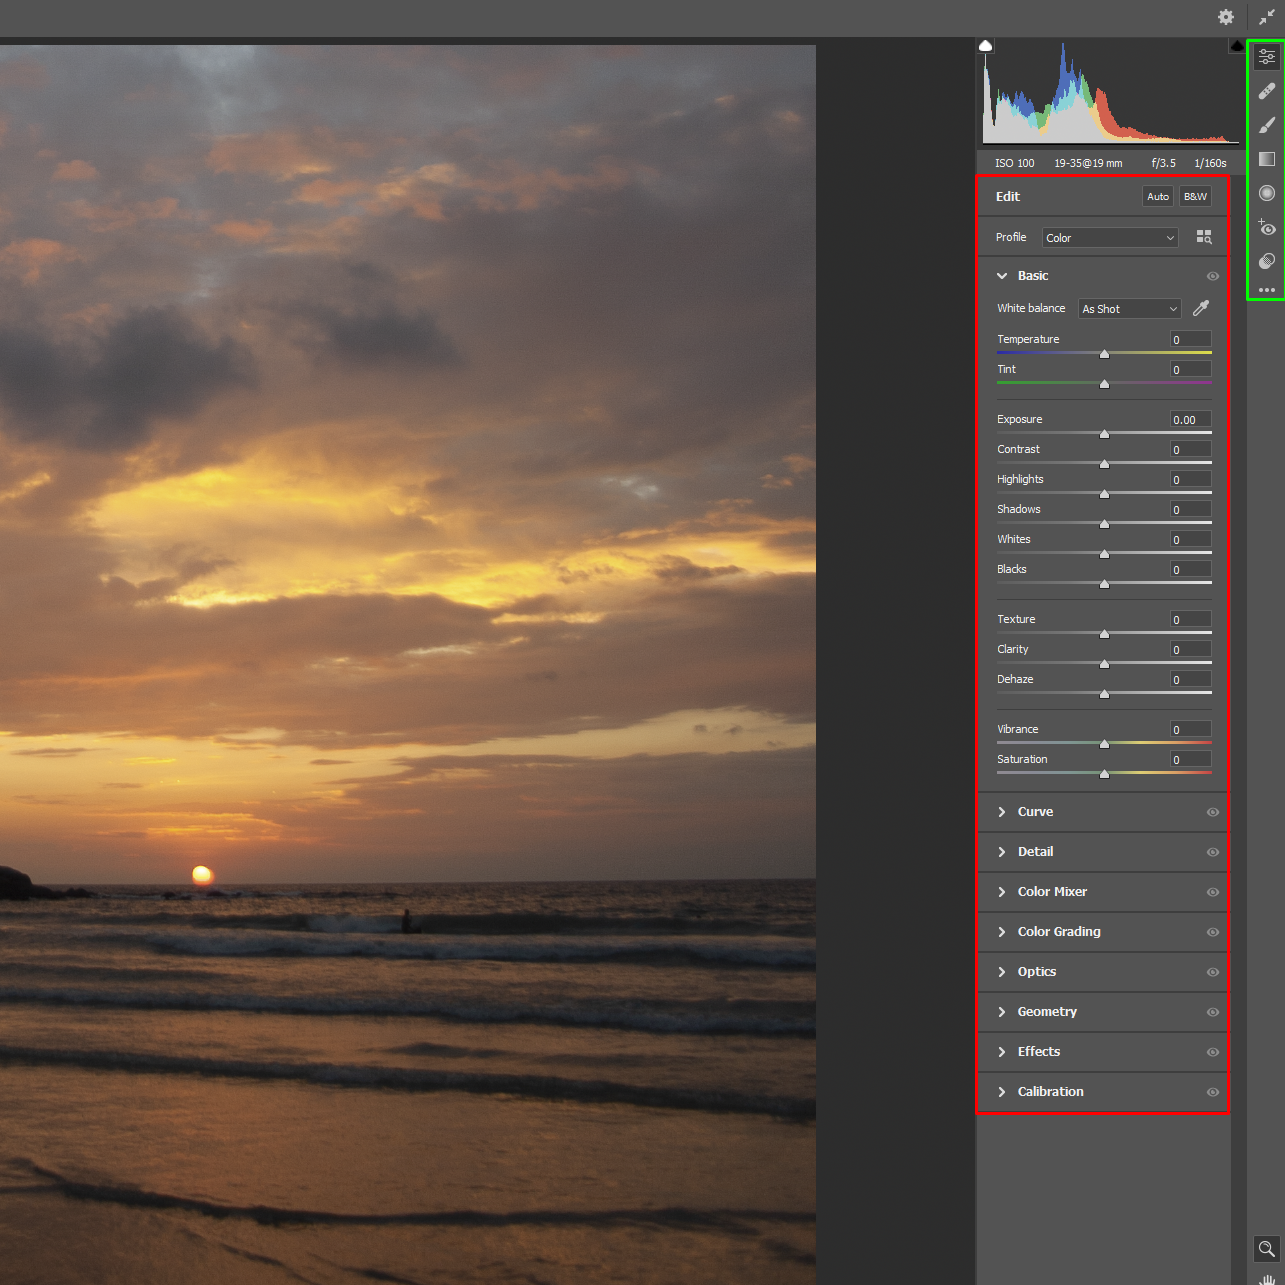The height and width of the screenshot is (1285, 1285).
Task: Expand the Color Grading section
Action: (1059, 931)
